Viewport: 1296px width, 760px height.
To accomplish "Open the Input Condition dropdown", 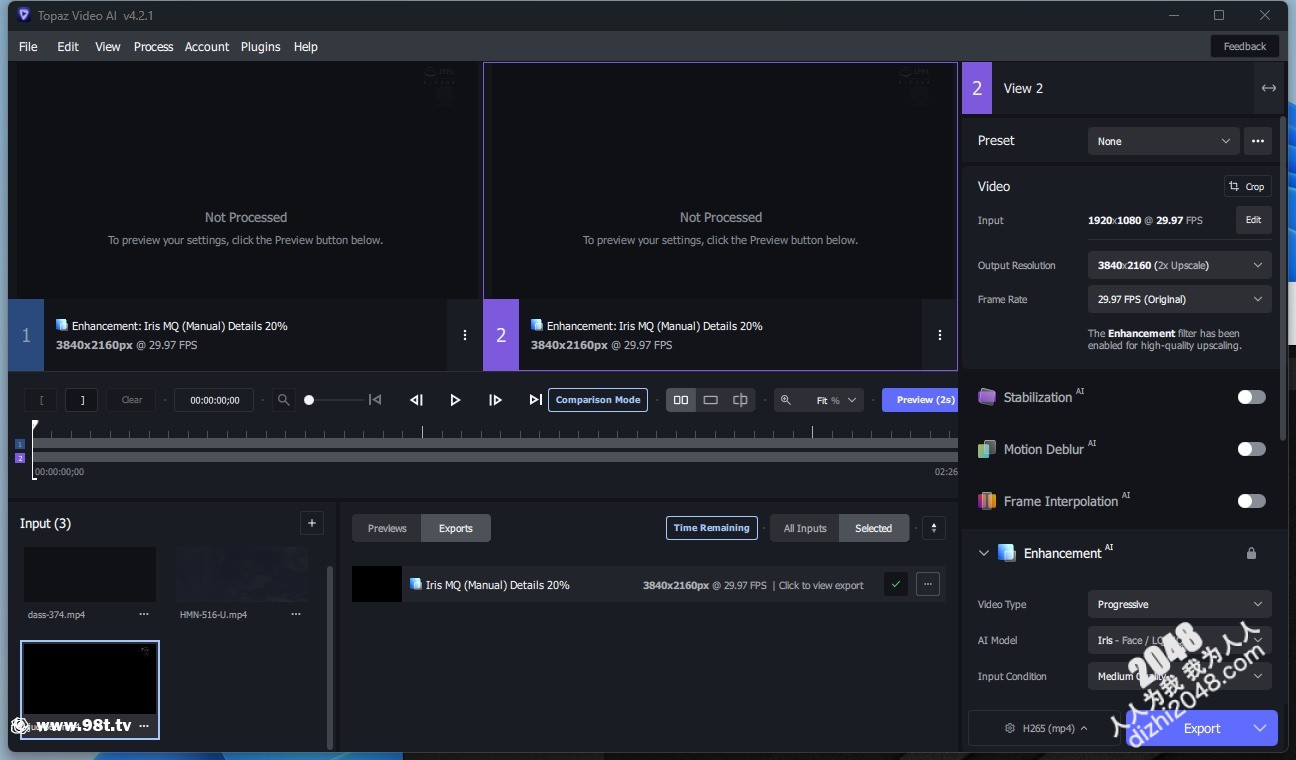I will [x=1180, y=676].
